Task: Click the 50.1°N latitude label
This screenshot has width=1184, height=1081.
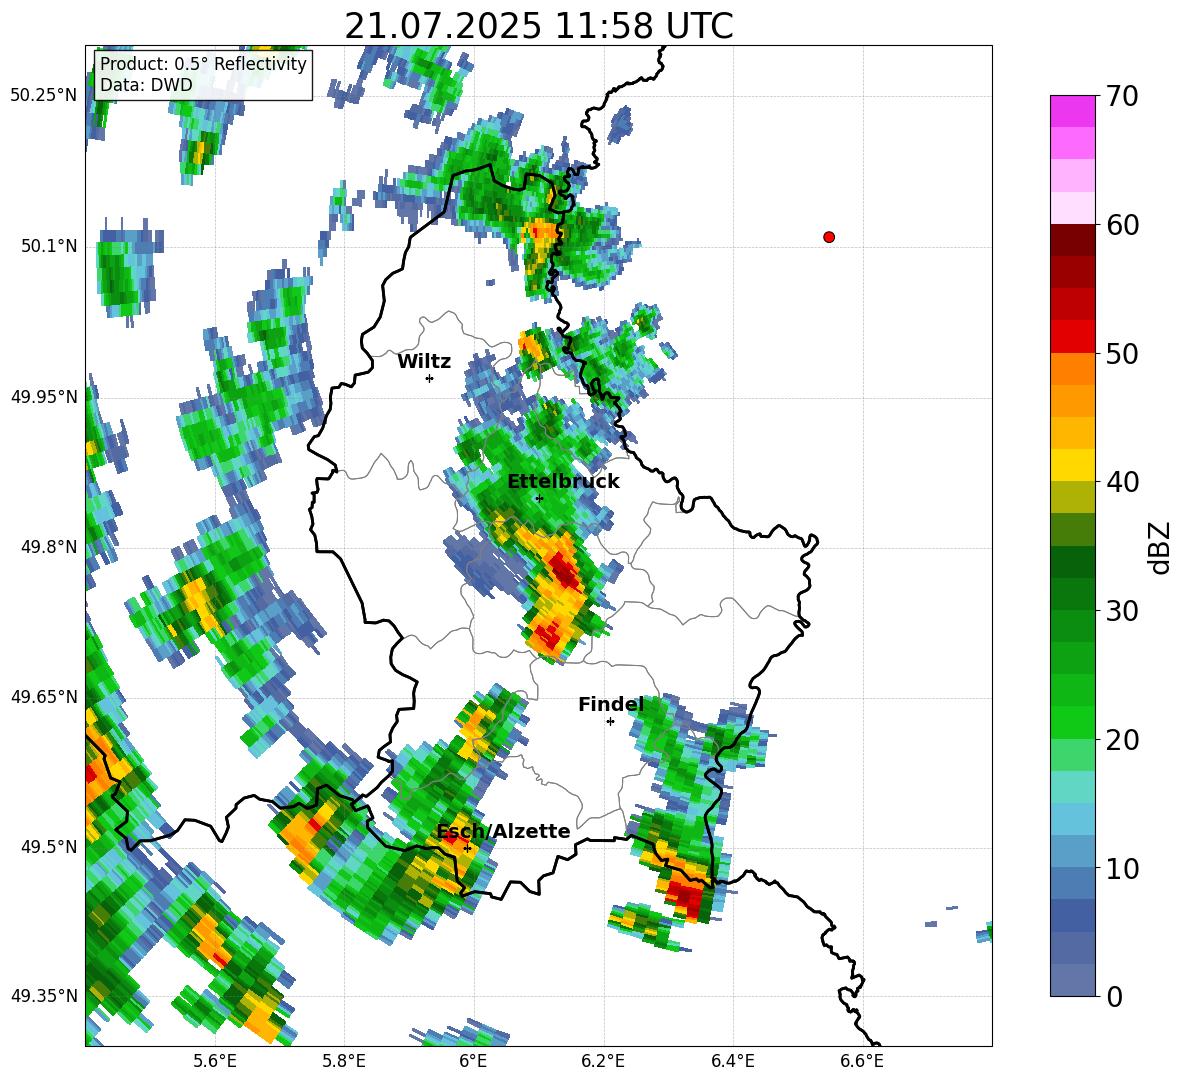Action: point(49,246)
